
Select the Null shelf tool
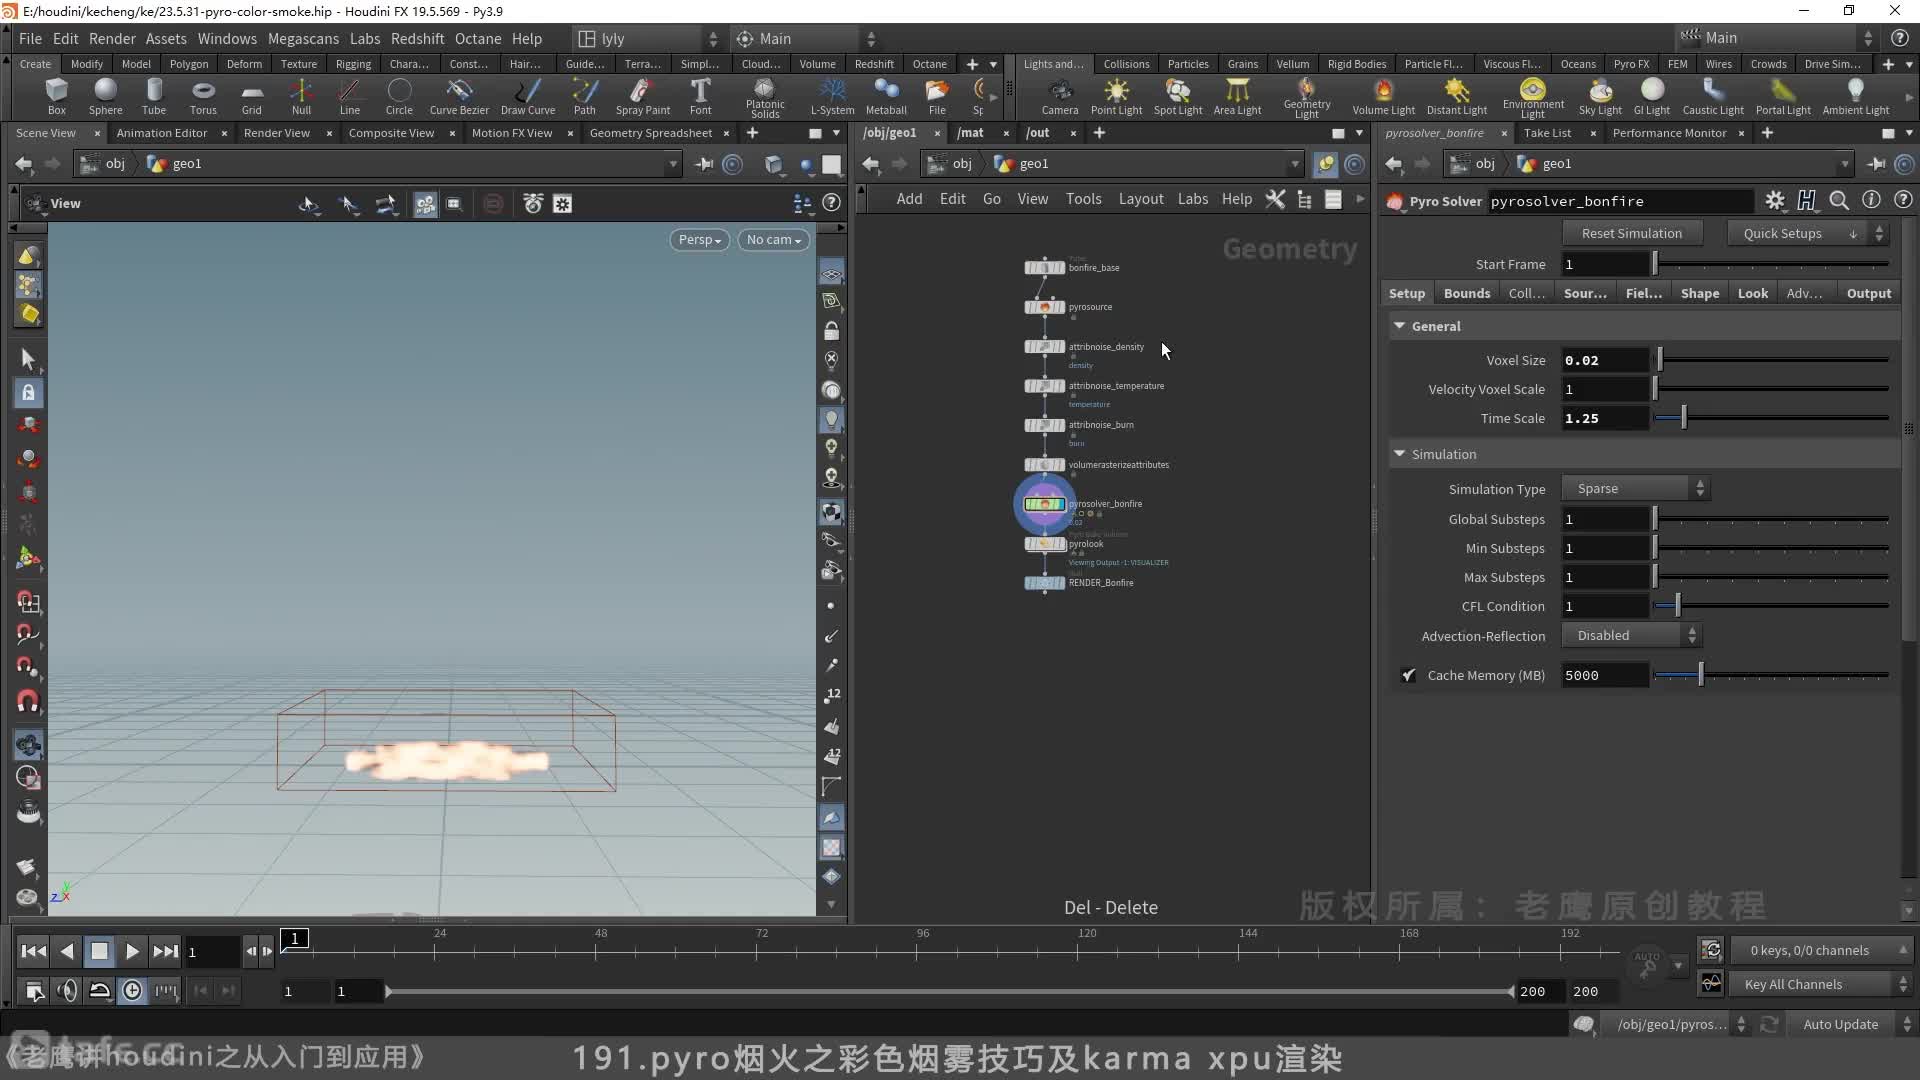(x=301, y=97)
